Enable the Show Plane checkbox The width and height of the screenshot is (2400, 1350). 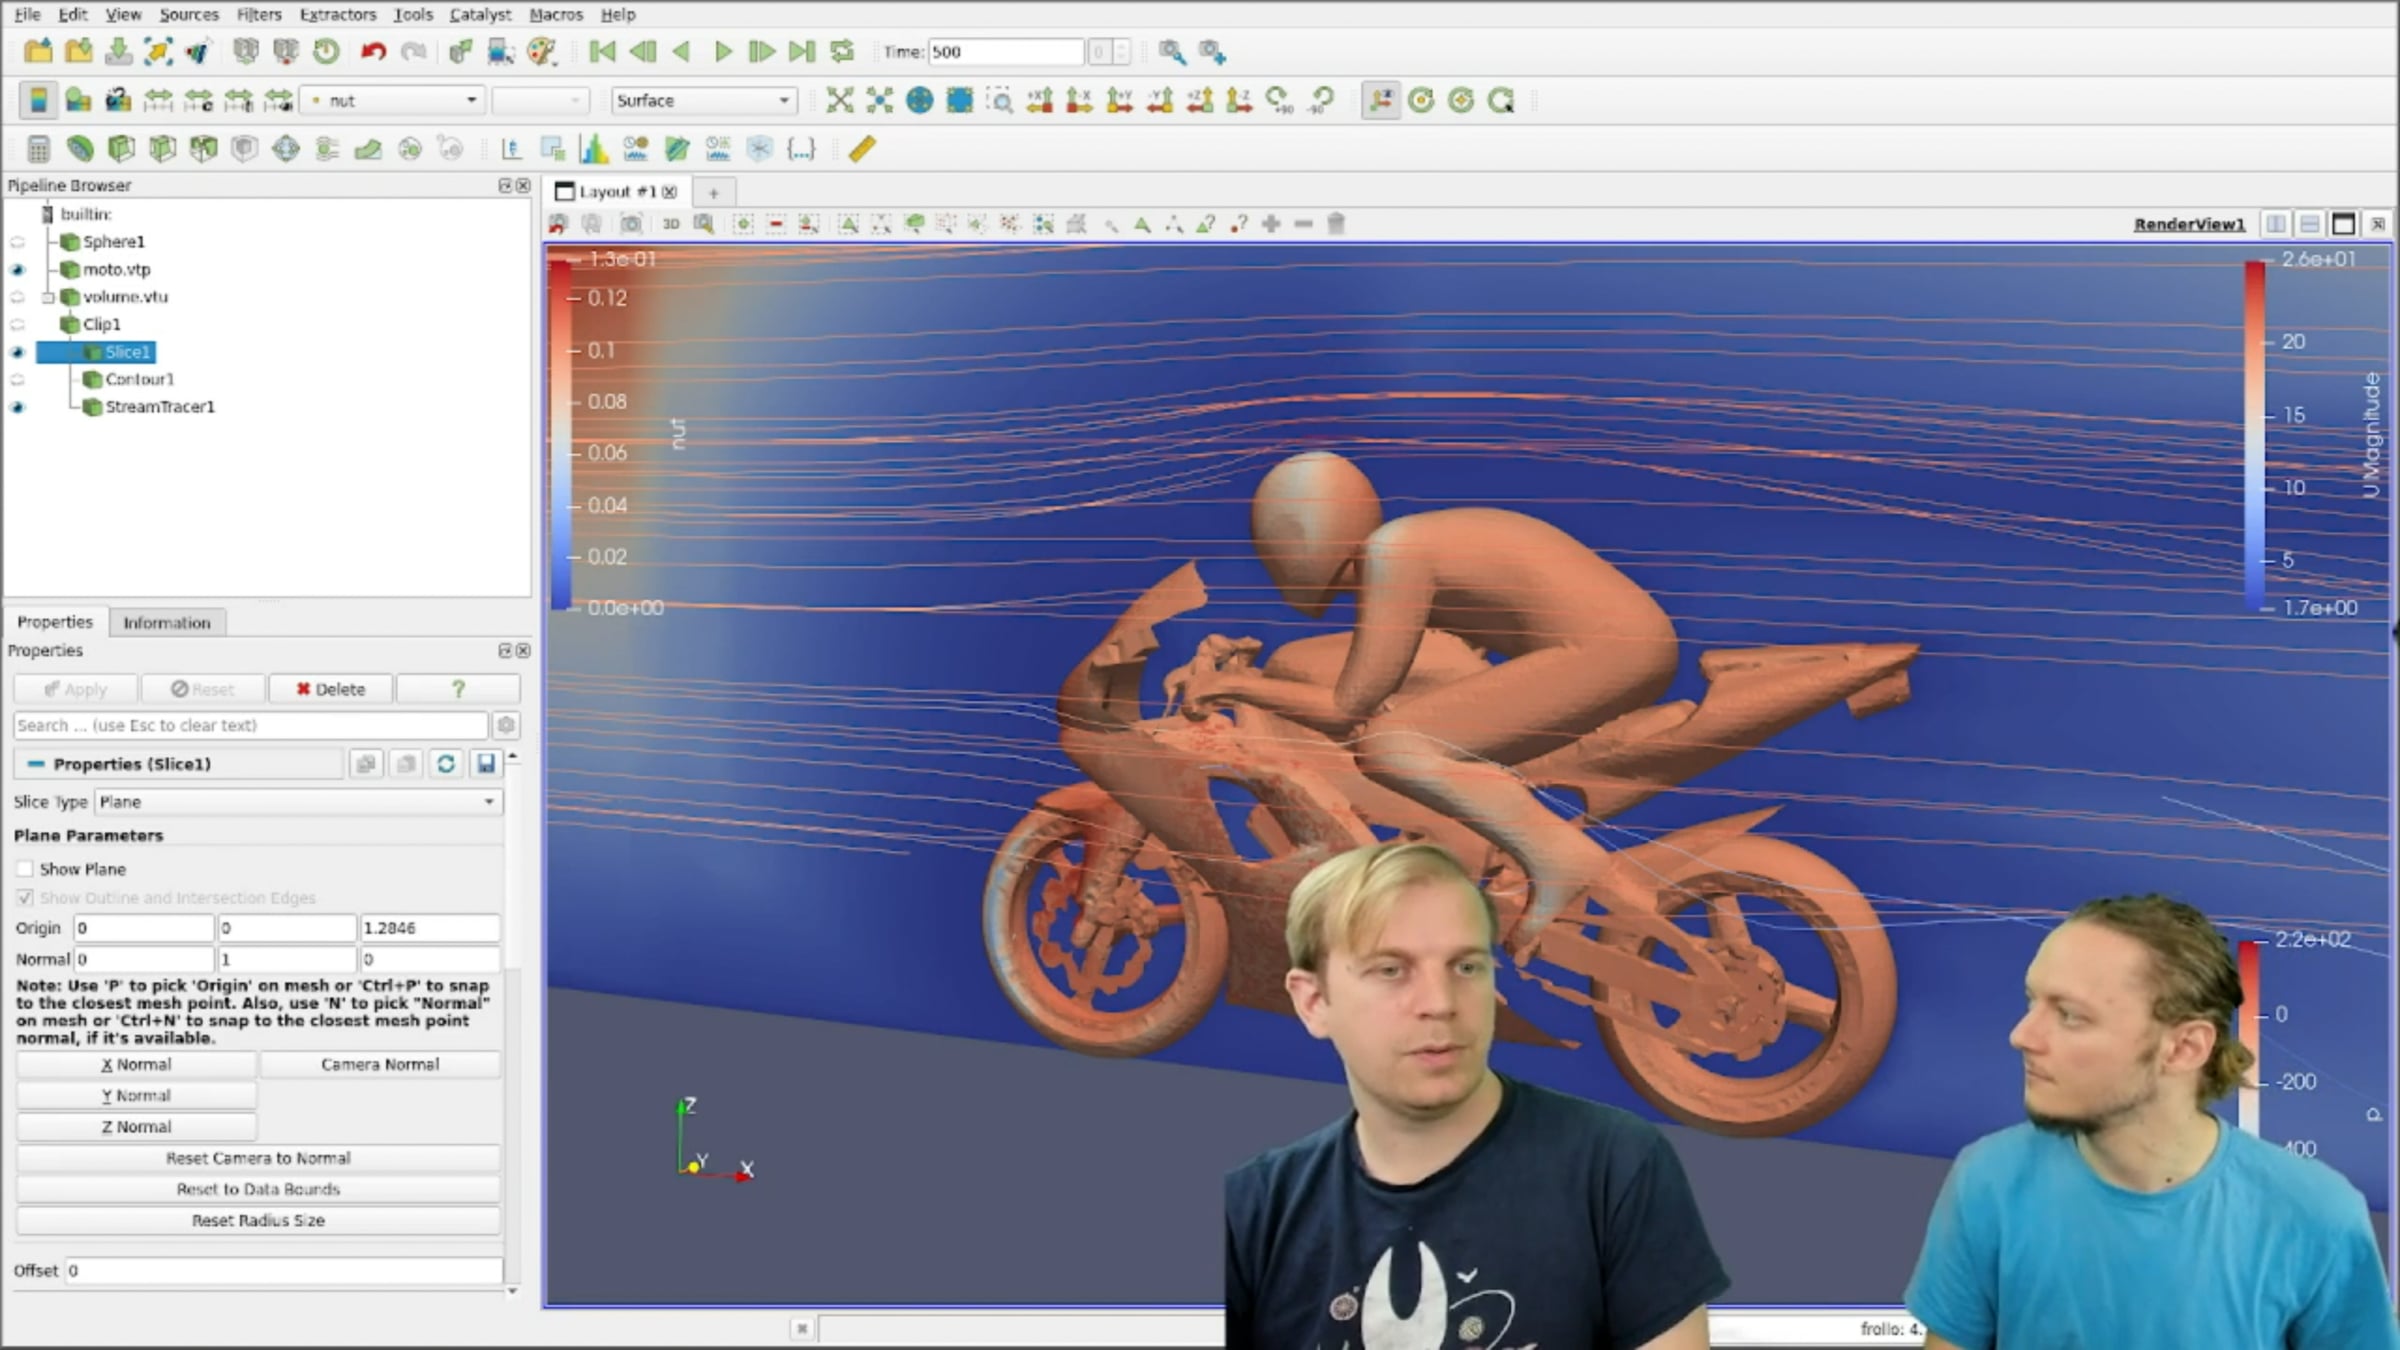coord(25,869)
